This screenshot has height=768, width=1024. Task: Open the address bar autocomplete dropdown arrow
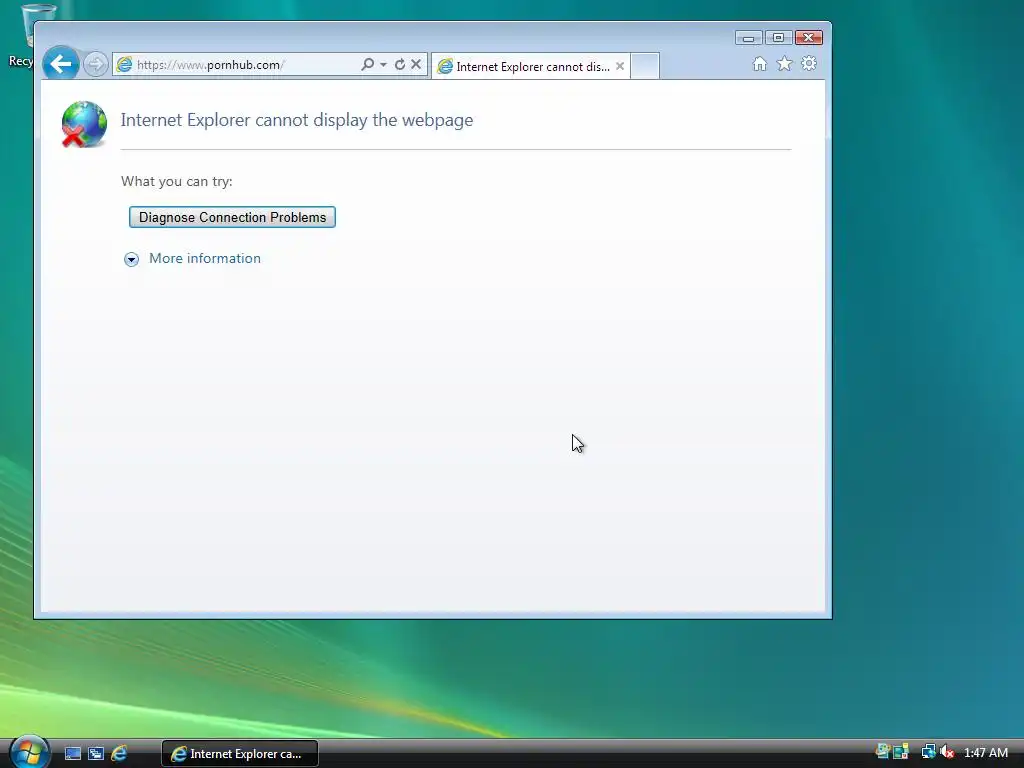pyautogui.click(x=383, y=64)
